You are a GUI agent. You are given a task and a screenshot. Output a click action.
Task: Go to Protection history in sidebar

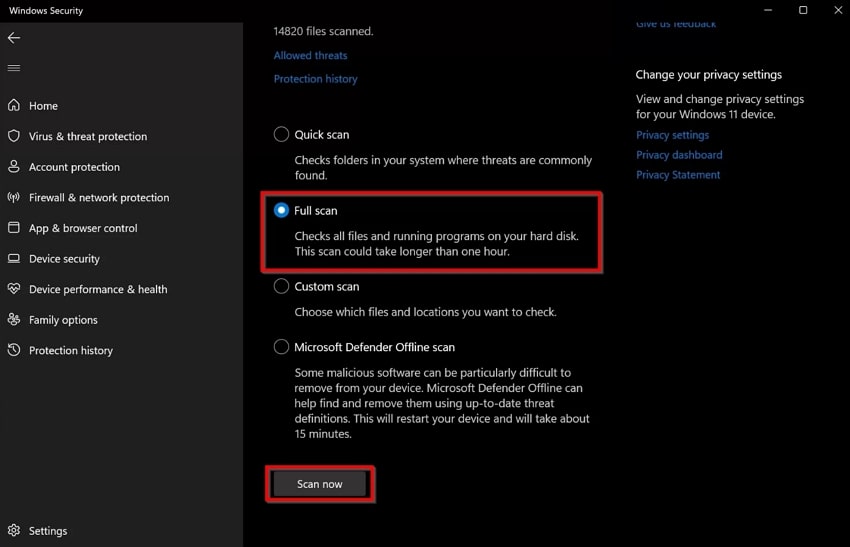(x=70, y=351)
